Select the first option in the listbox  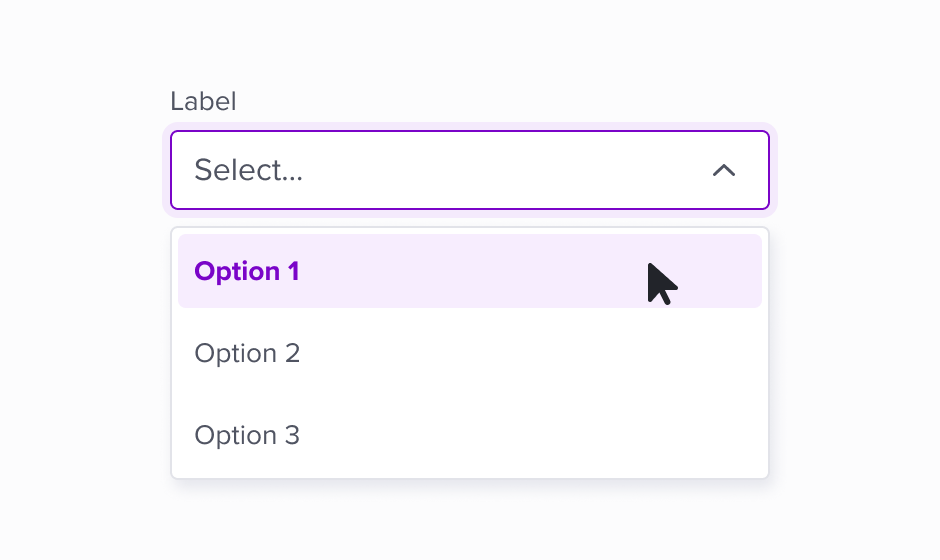(x=469, y=271)
